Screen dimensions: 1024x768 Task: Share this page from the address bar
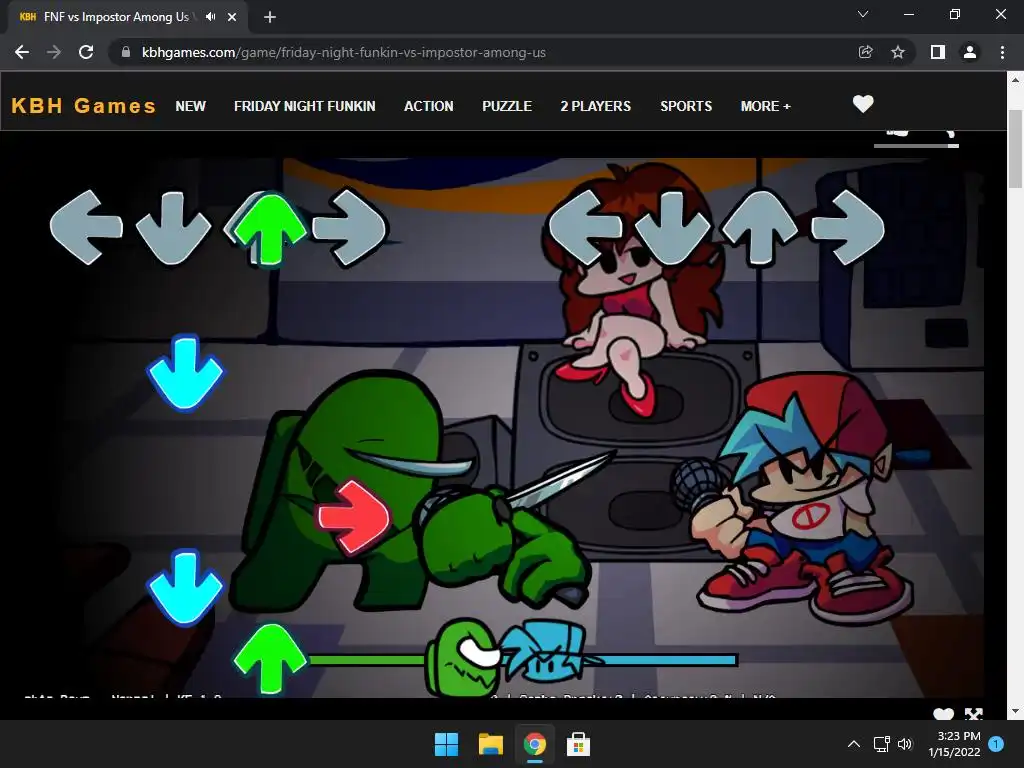[865, 52]
